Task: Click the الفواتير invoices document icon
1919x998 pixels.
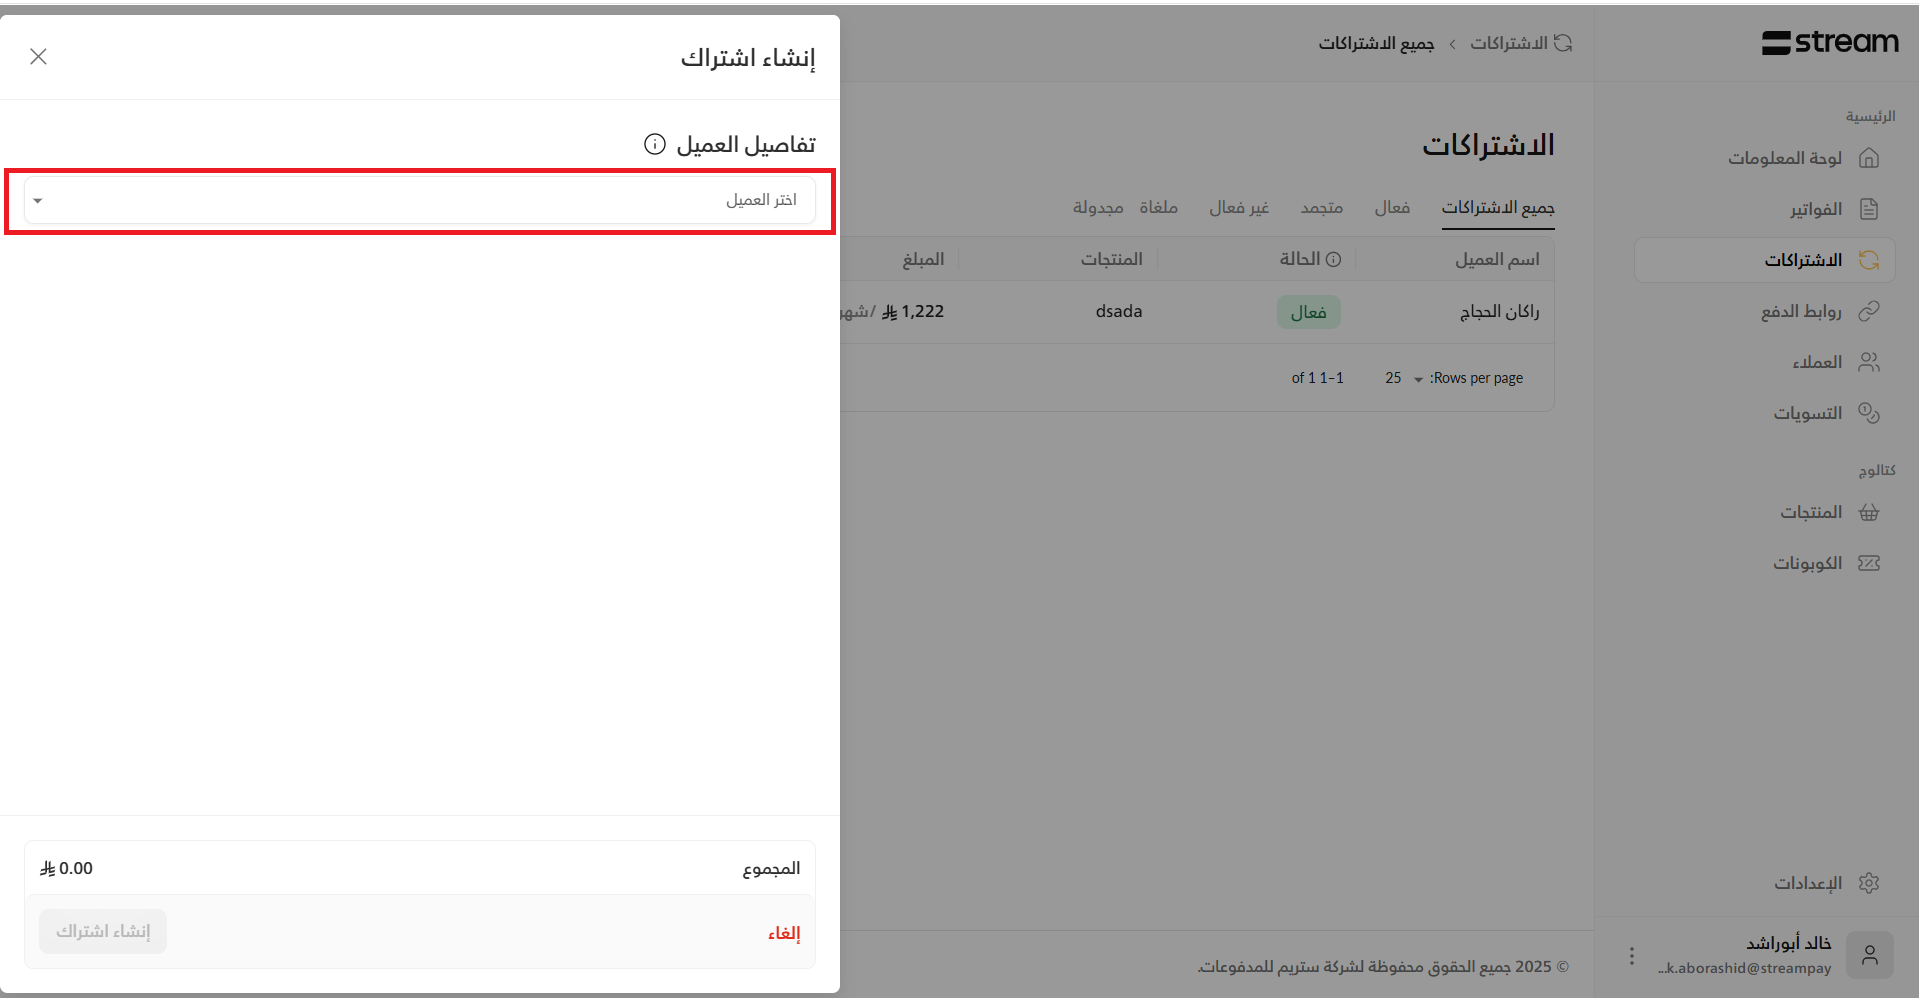Action: pyautogui.click(x=1868, y=209)
